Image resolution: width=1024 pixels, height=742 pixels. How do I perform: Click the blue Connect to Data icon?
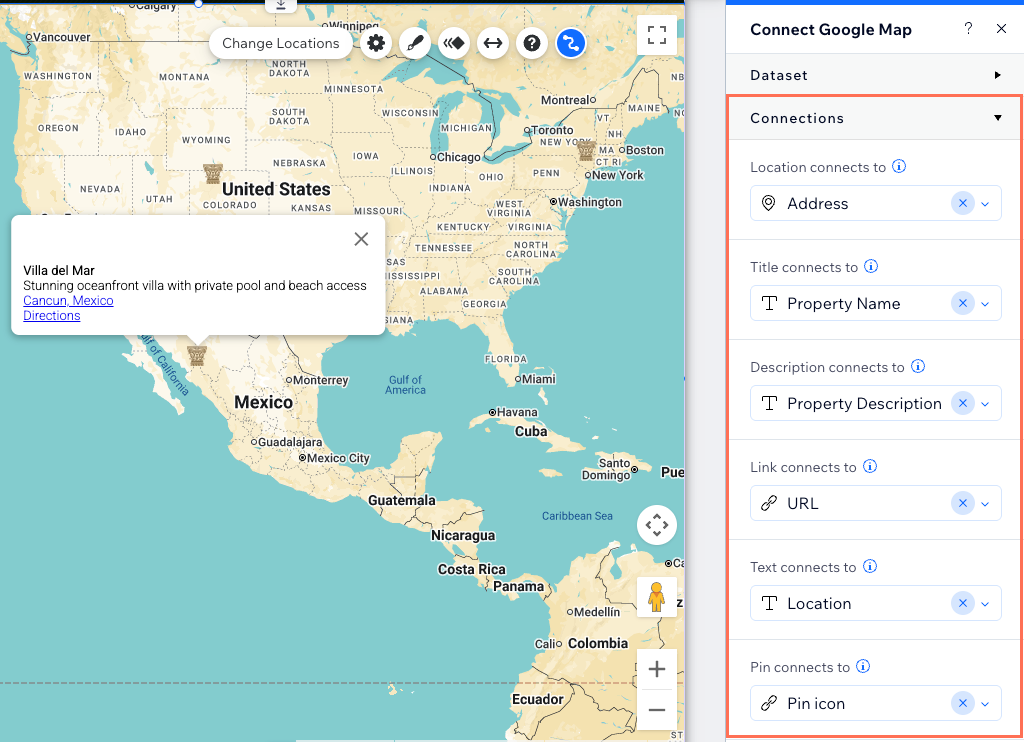[x=571, y=43]
